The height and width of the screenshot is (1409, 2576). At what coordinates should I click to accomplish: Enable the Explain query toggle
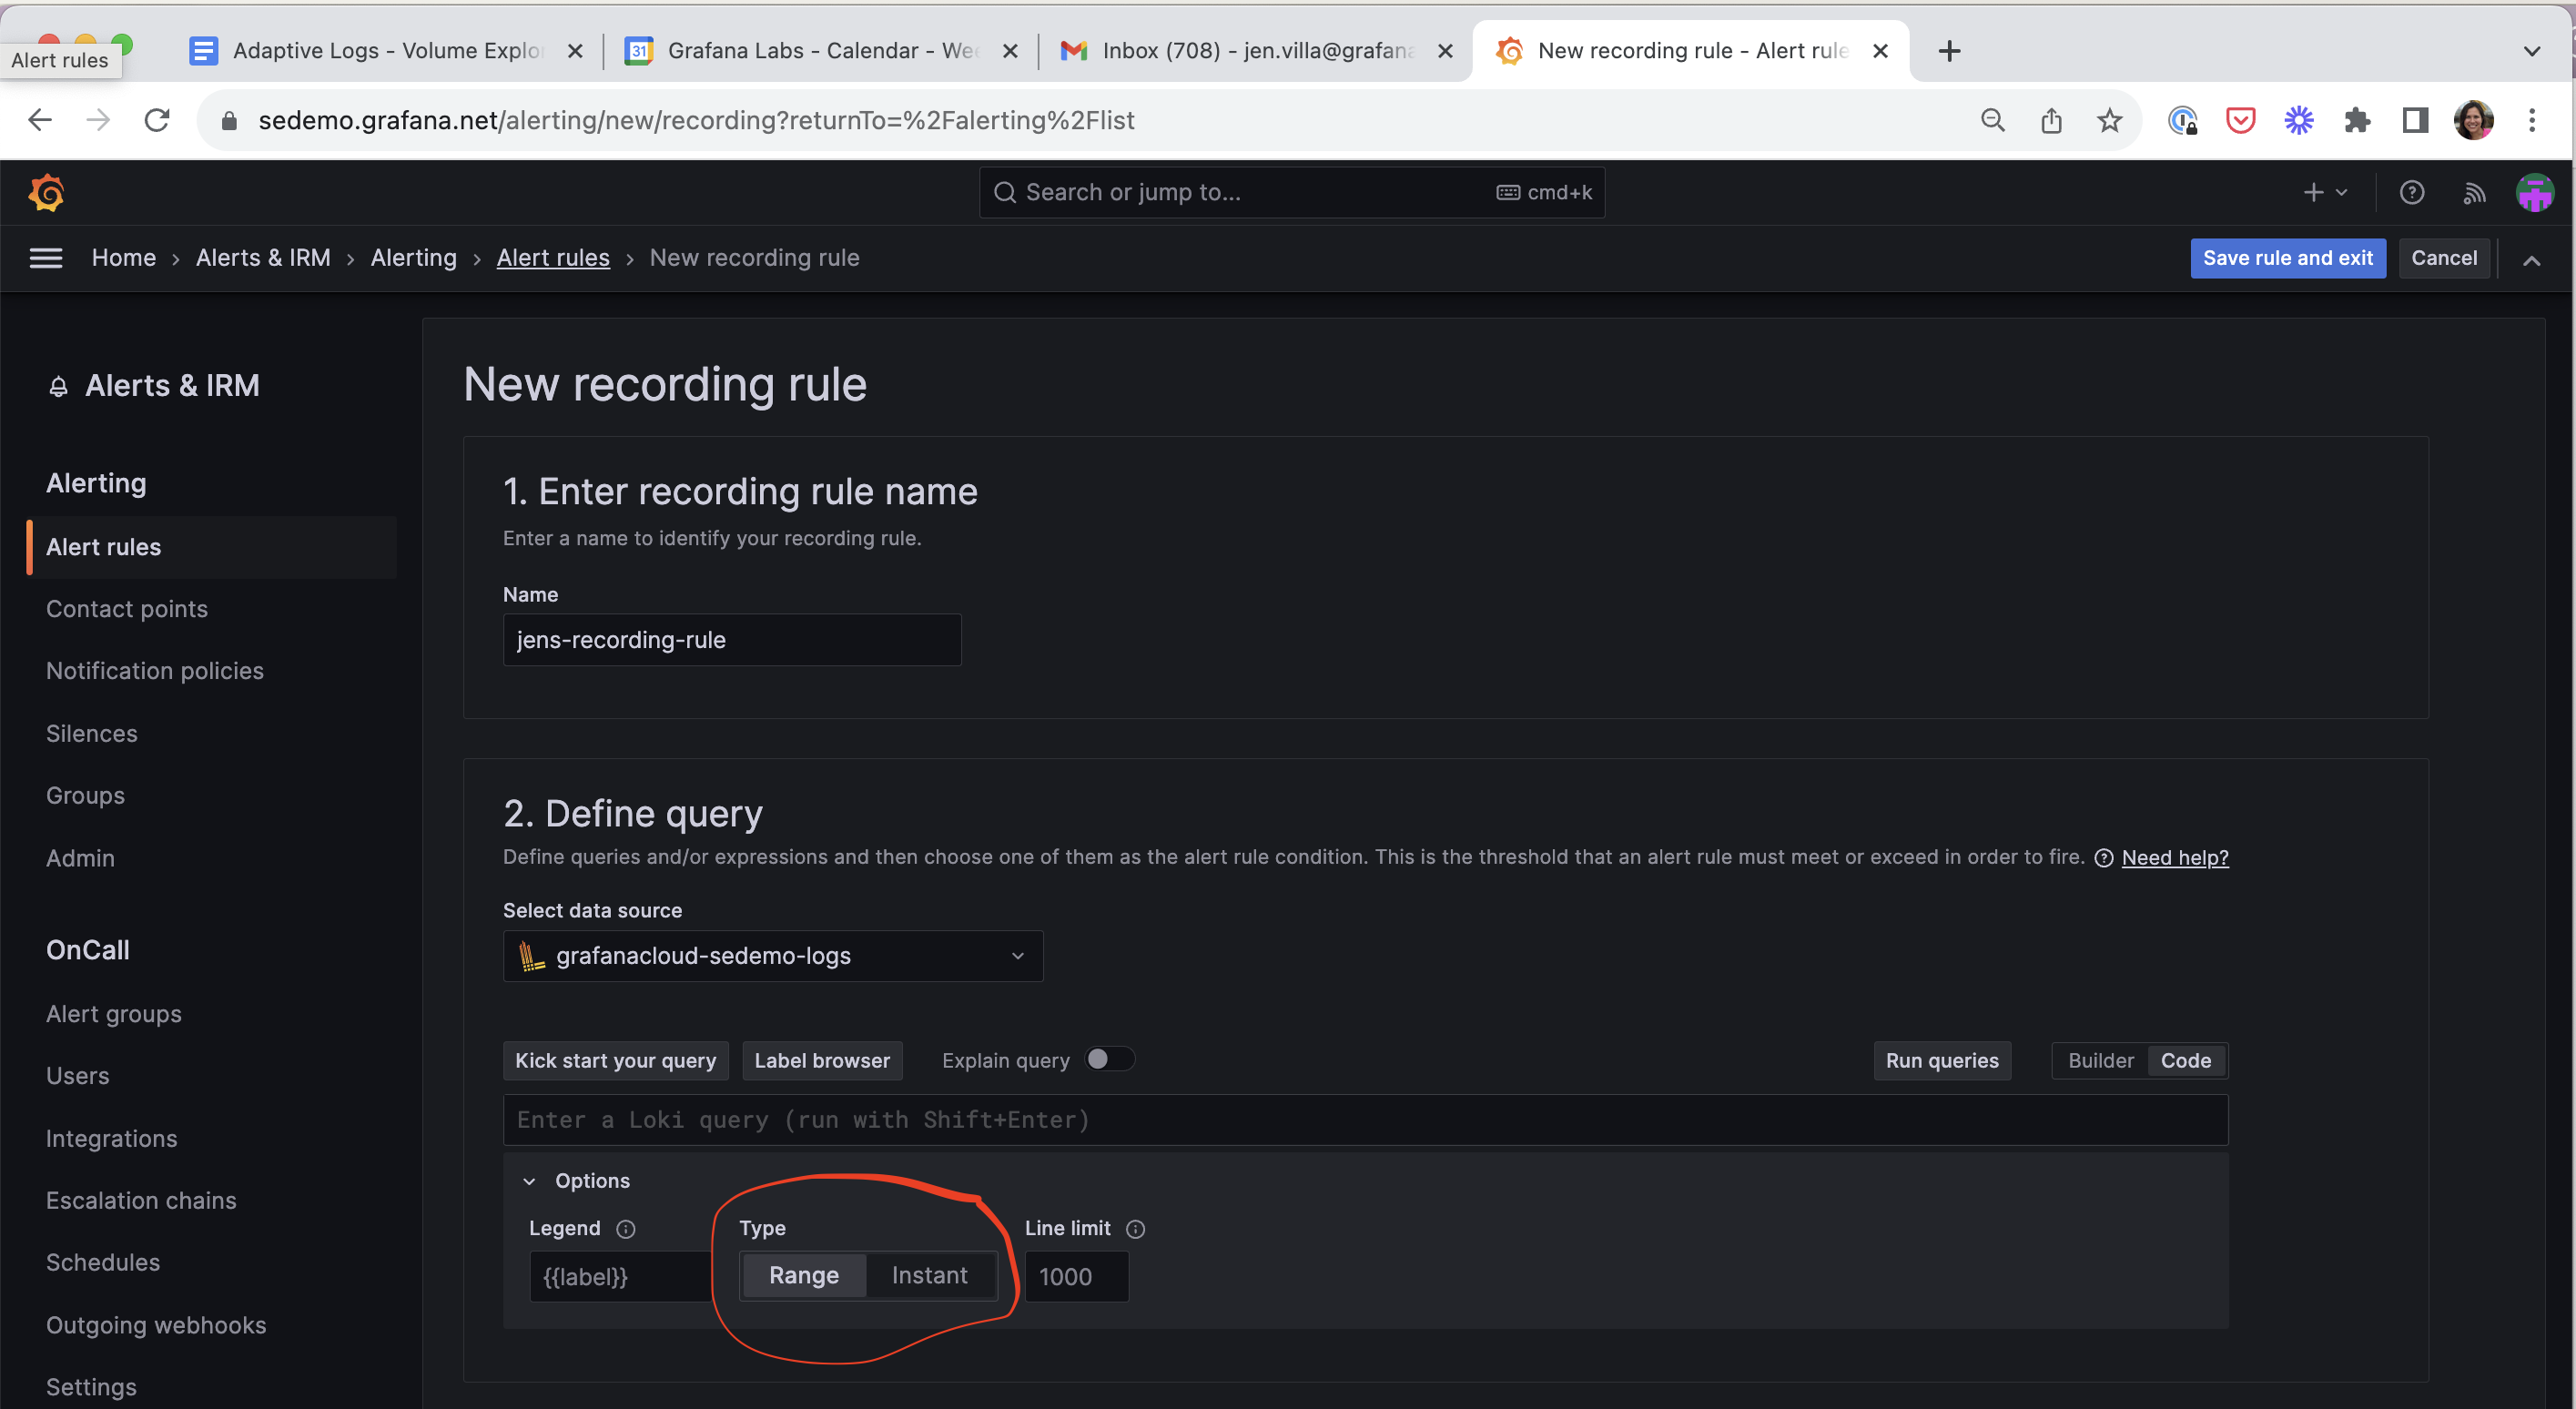[1110, 1059]
